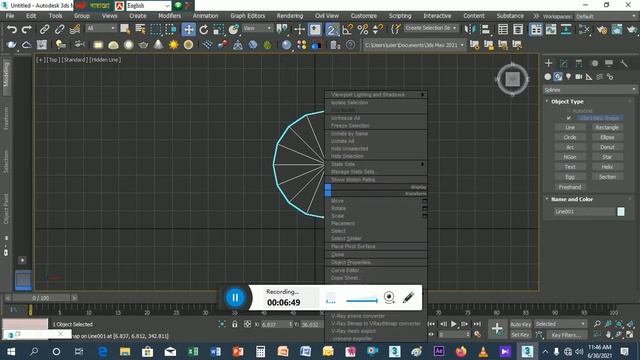Click the Redo arrow in main toolbar
640x360 pixels.
pos(27,29)
